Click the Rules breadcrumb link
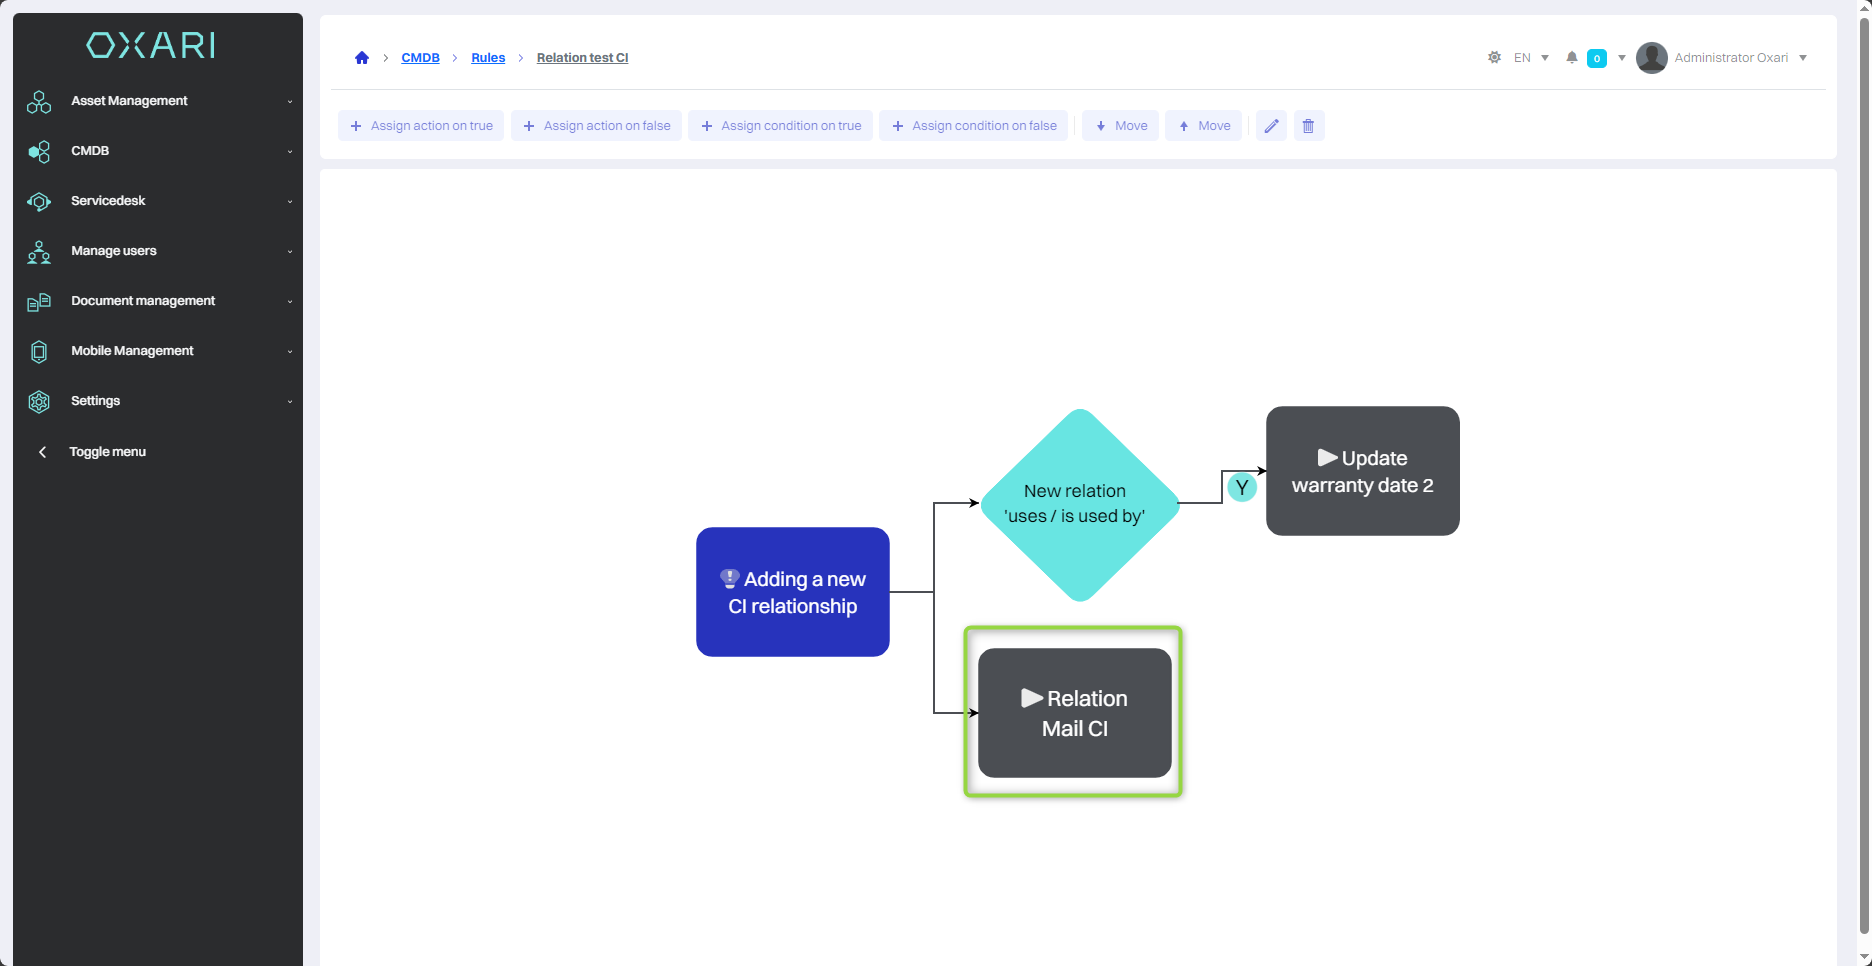 click(x=488, y=58)
